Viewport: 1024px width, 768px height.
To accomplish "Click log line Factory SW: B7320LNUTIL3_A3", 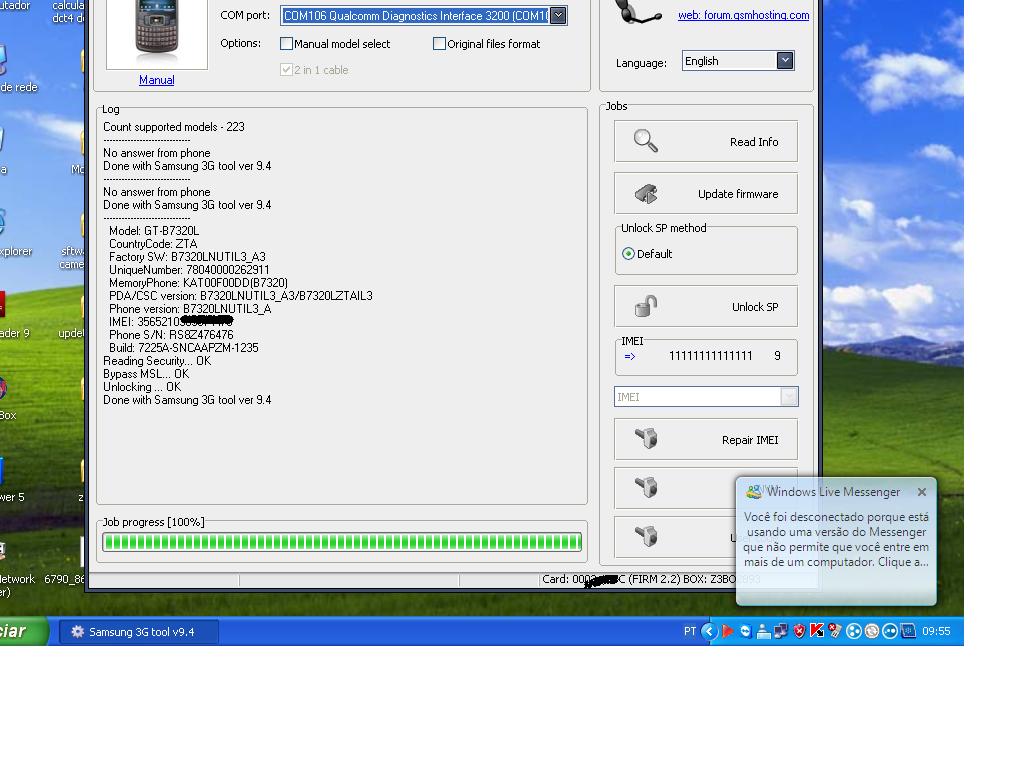I will (x=187, y=257).
